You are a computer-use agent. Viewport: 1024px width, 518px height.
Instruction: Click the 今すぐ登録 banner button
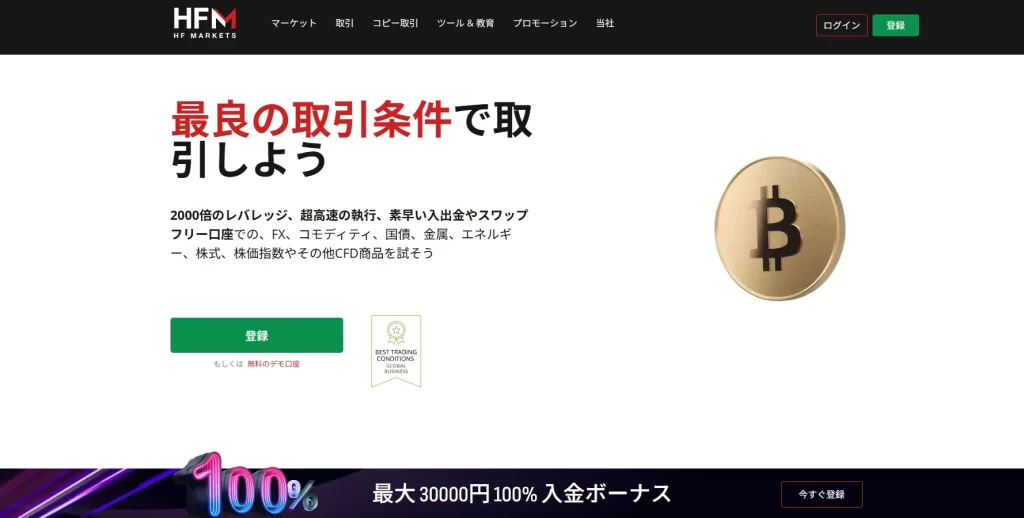click(x=822, y=494)
